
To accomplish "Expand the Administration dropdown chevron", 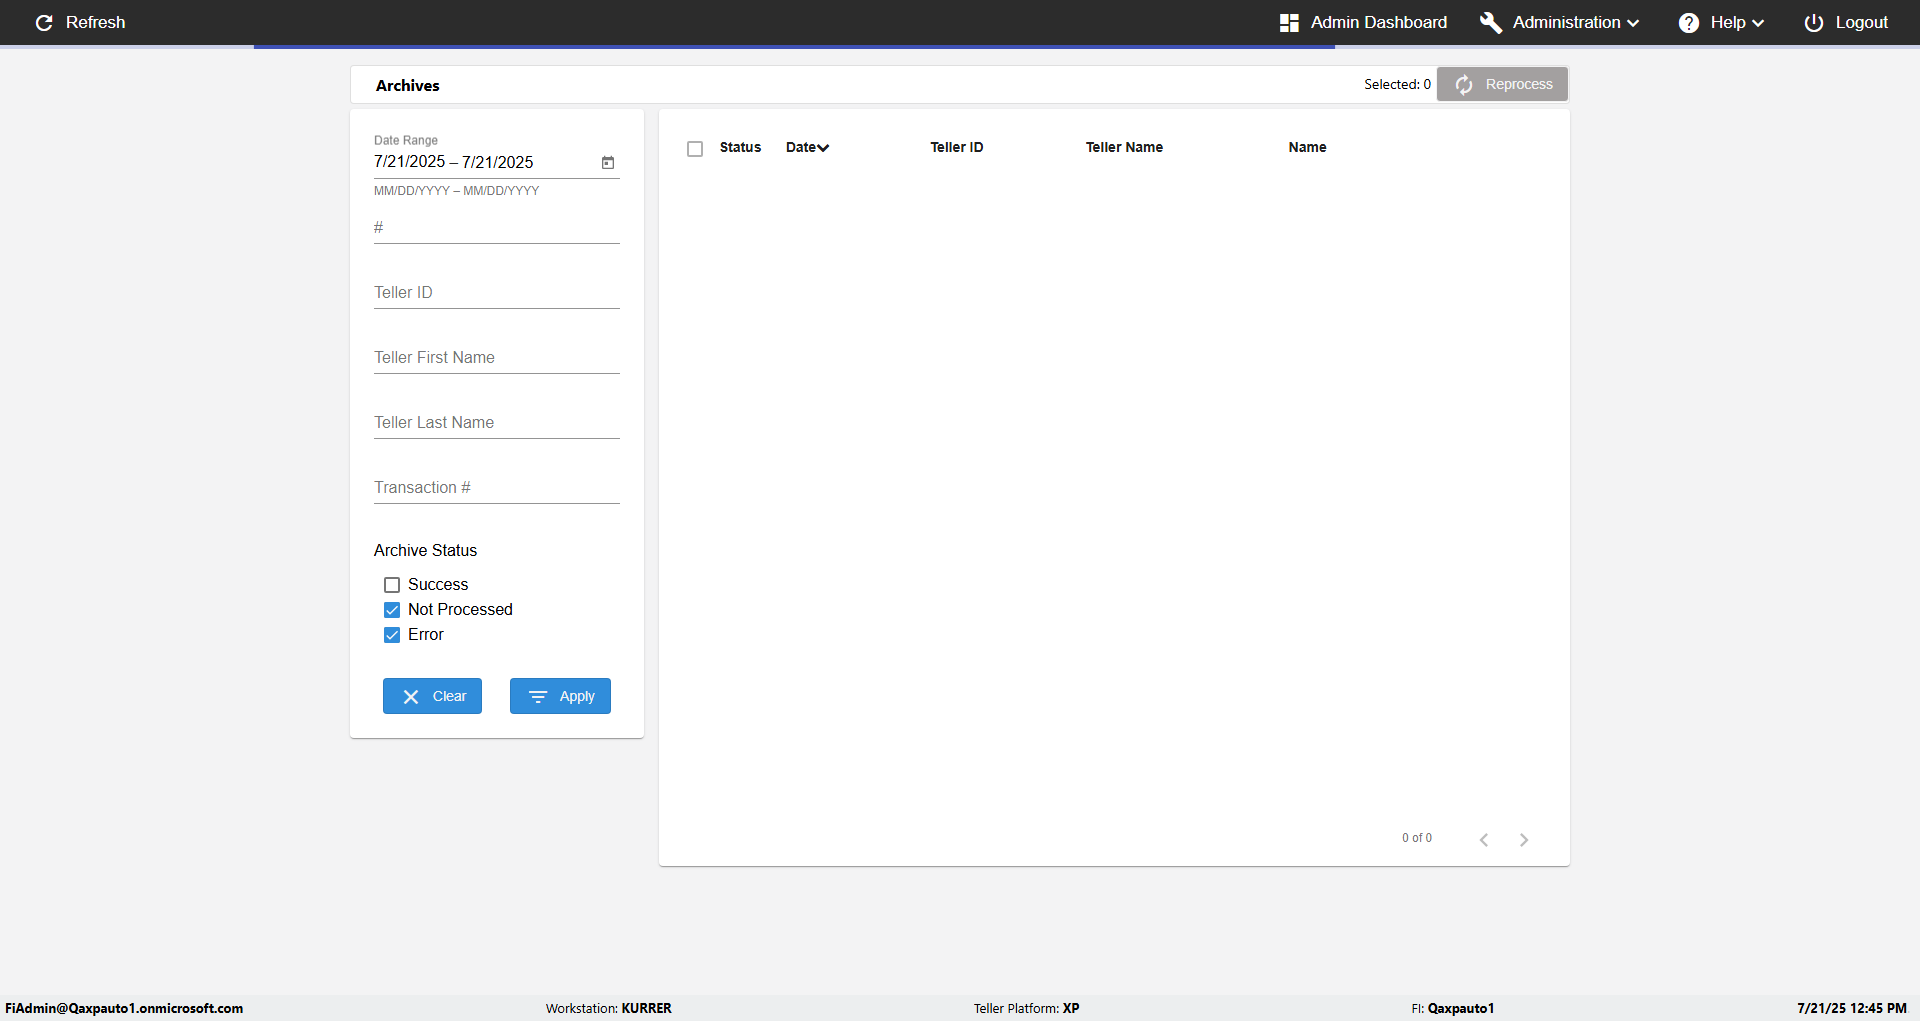I will tap(1633, 23).
